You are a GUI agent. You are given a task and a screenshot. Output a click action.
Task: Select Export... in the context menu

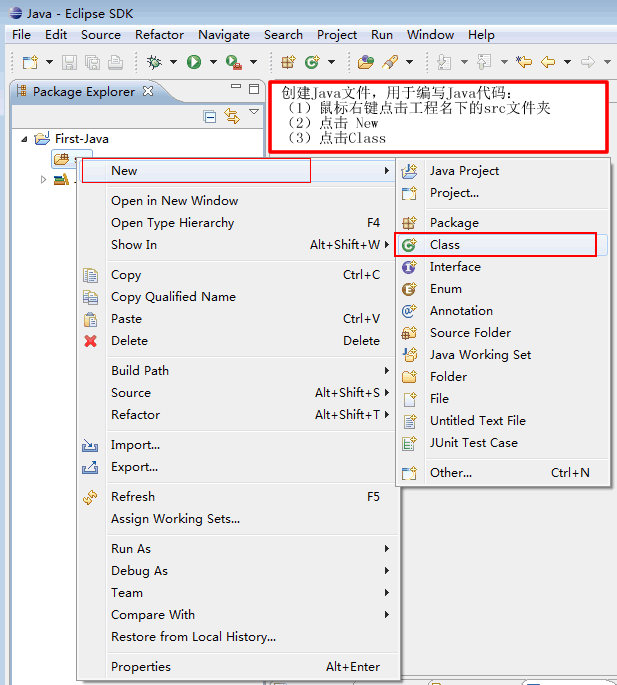click(238, 467)
